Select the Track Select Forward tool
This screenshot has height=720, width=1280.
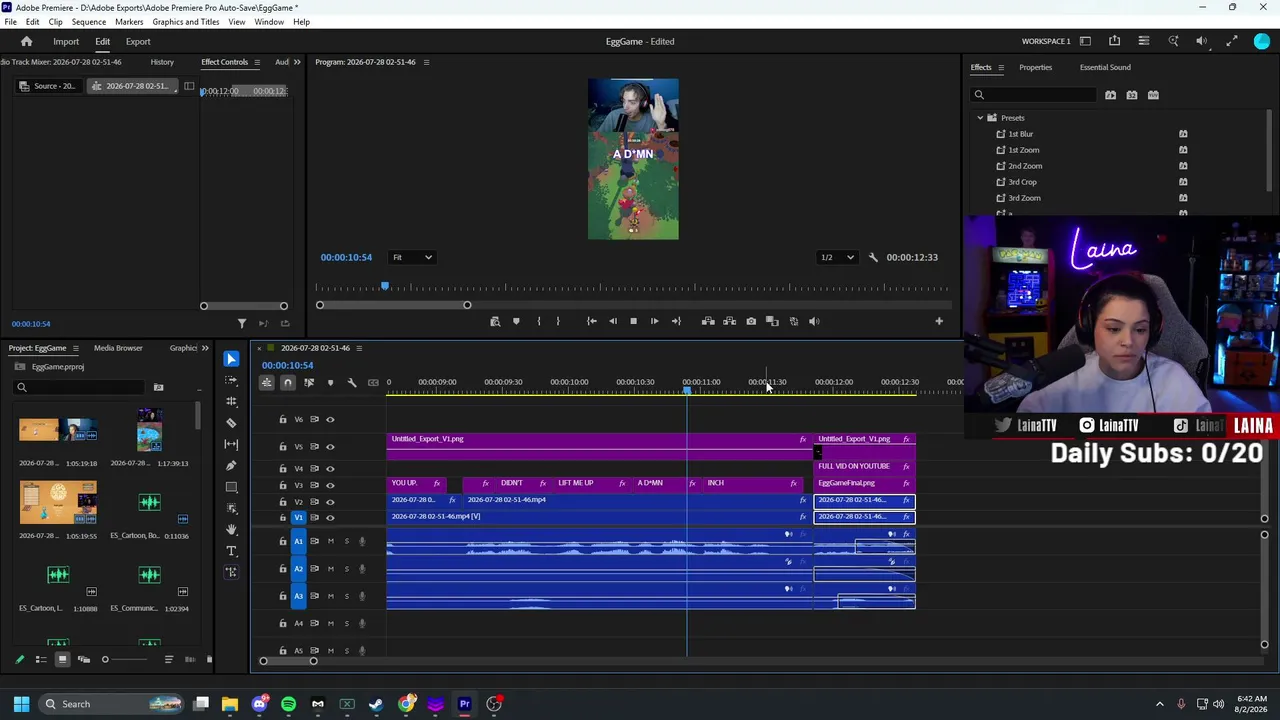tap(231, 380)
